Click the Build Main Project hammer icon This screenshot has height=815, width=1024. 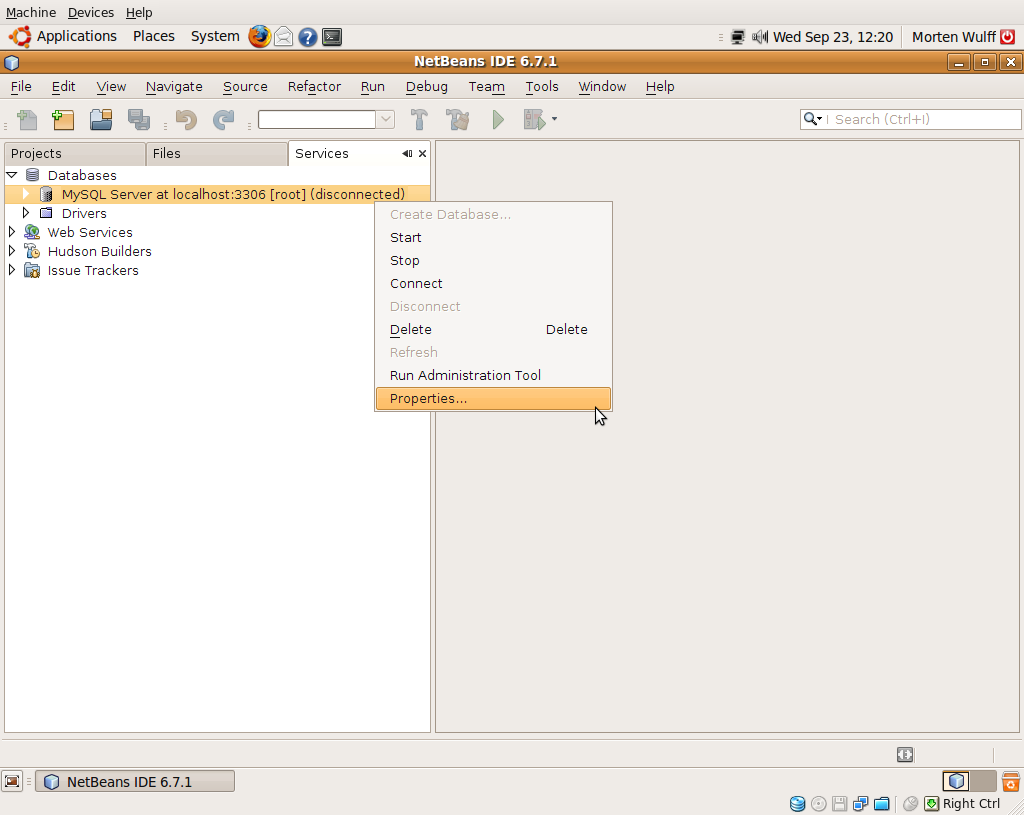(419, 120)
